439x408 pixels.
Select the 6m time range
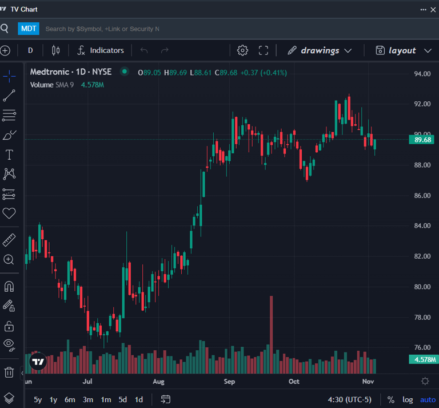pos(70,399)
